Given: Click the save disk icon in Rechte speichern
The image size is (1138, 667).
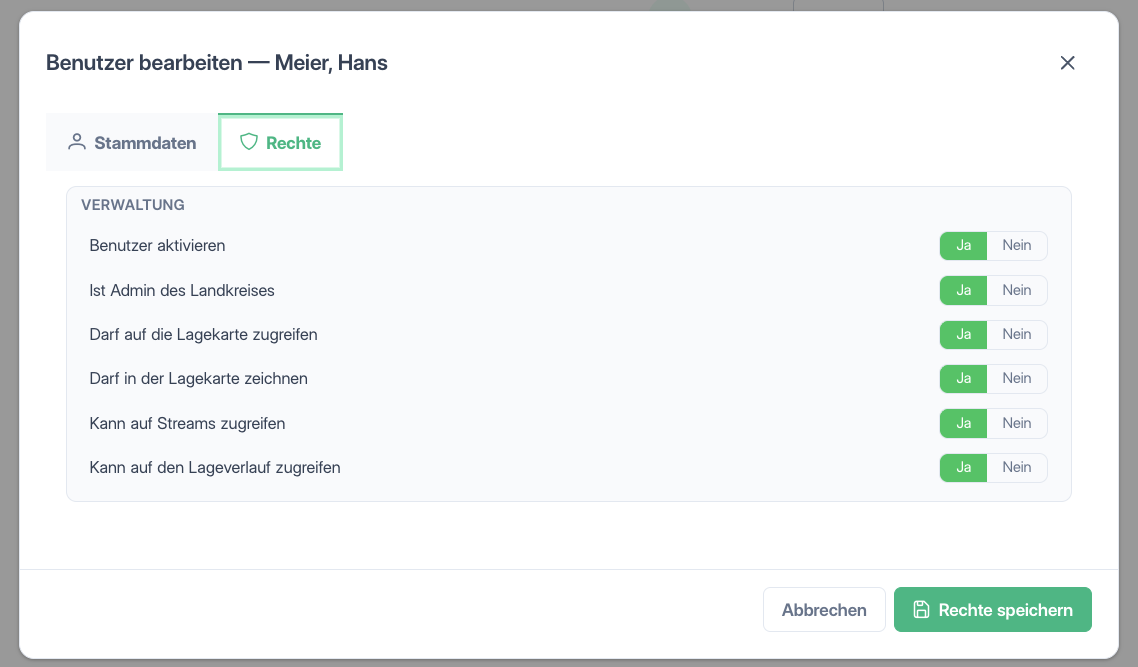Looking at the screenshot, I should (921, 610).
